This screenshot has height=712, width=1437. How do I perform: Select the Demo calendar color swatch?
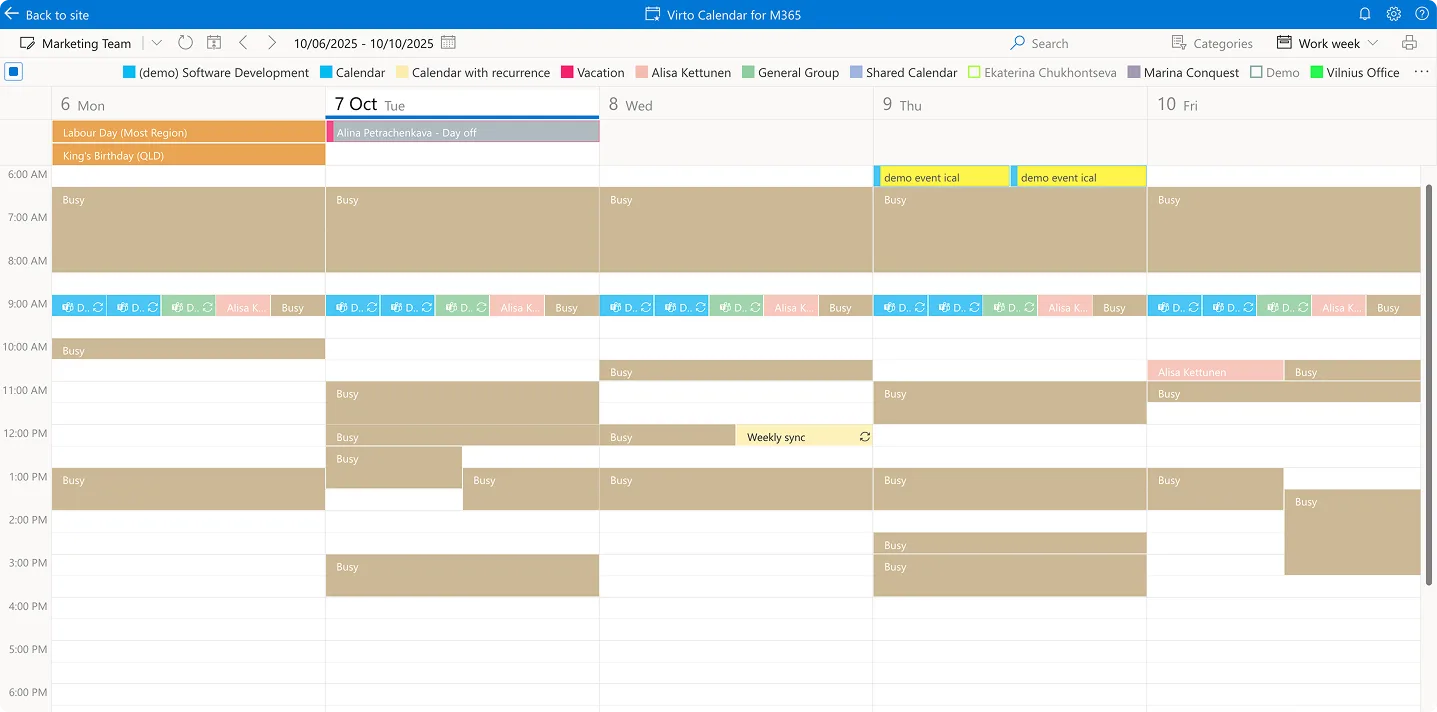1255,72
